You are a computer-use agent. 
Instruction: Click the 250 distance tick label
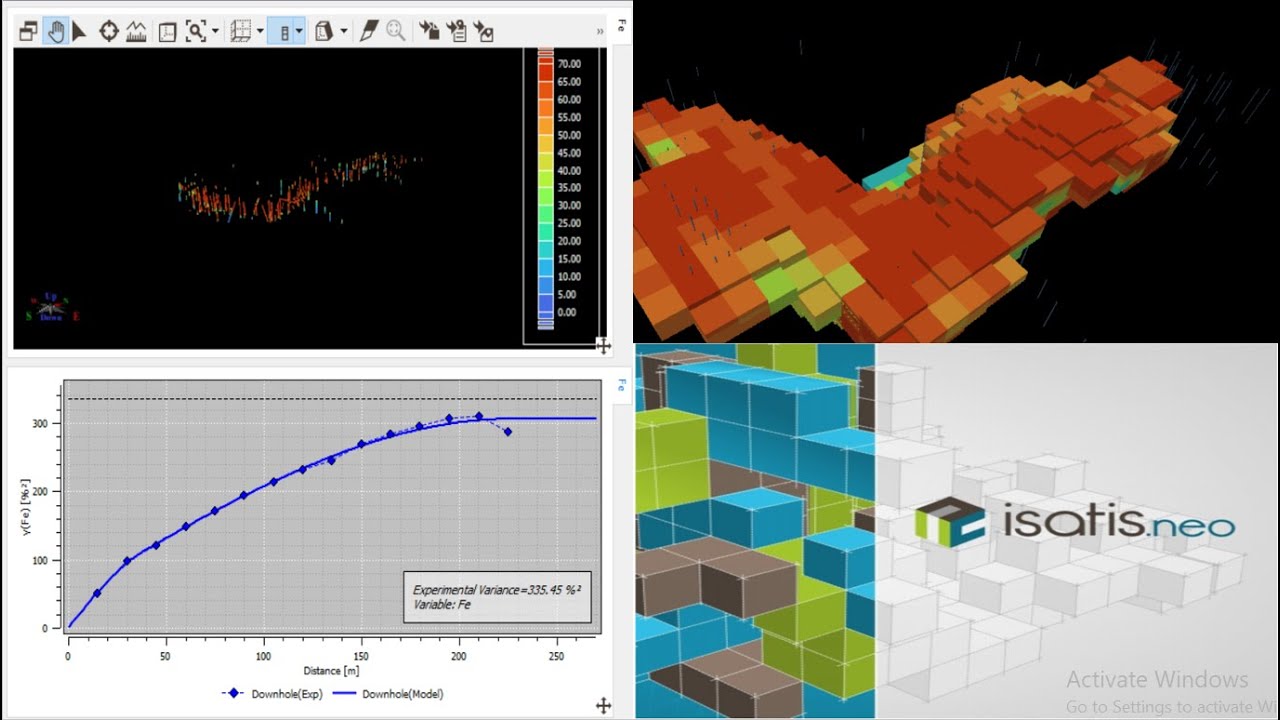click(x=556, y=656)
